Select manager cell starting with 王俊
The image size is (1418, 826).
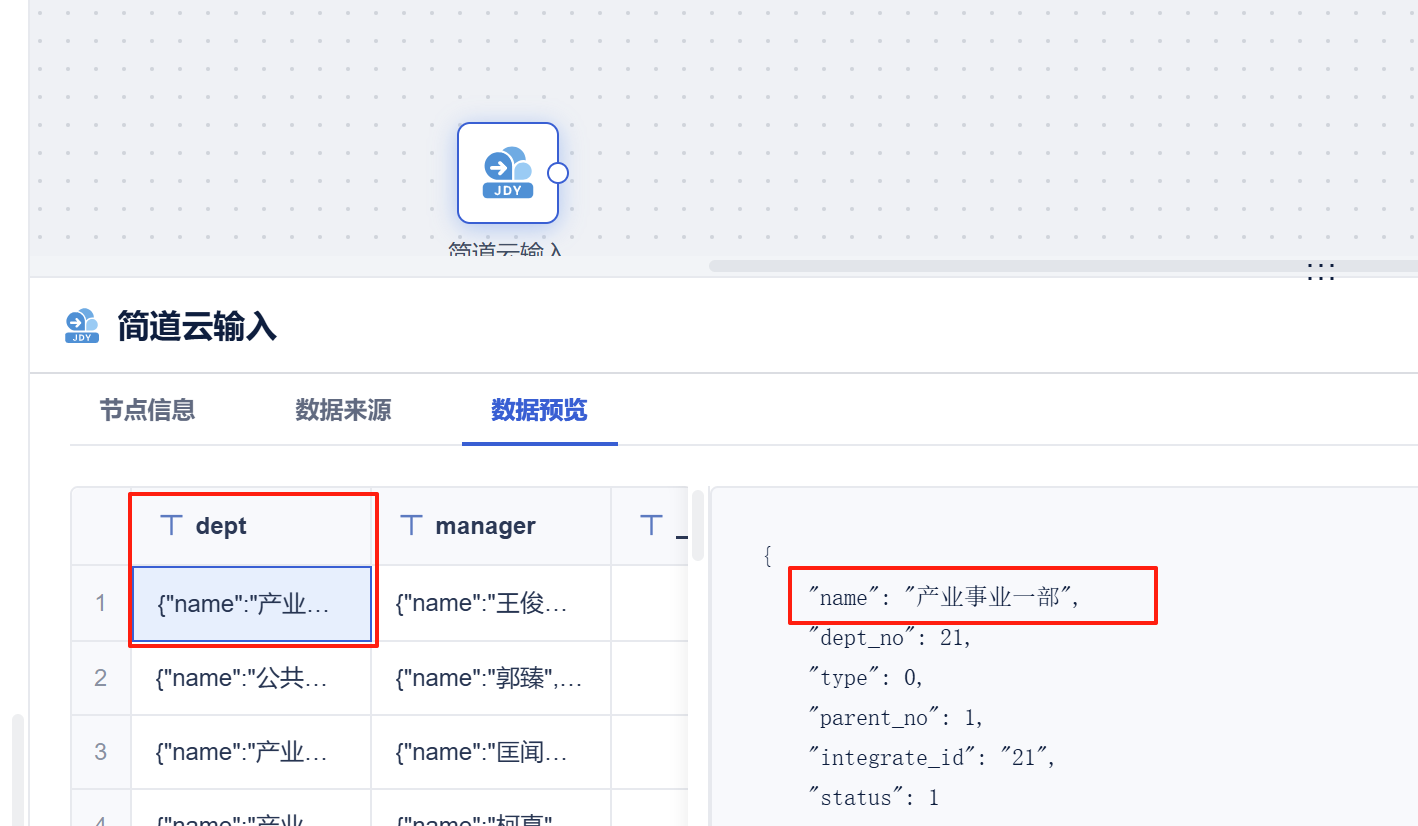pyautogui.click(x=491, y=604)
